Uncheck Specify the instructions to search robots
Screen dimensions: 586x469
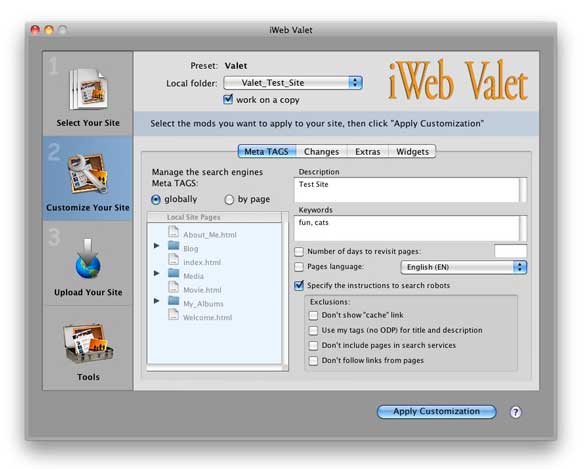[299, 286]
